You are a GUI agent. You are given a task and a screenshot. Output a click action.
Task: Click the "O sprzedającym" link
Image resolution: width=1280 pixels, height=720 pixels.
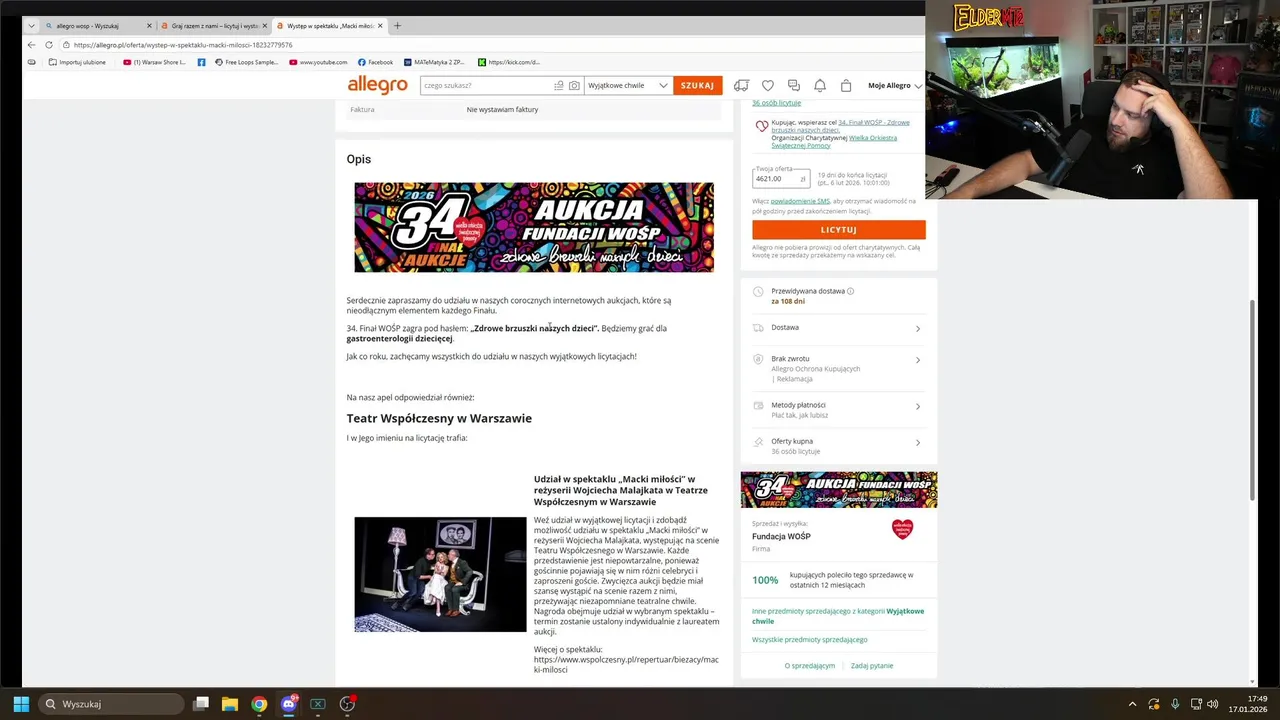tap(809, 665)
